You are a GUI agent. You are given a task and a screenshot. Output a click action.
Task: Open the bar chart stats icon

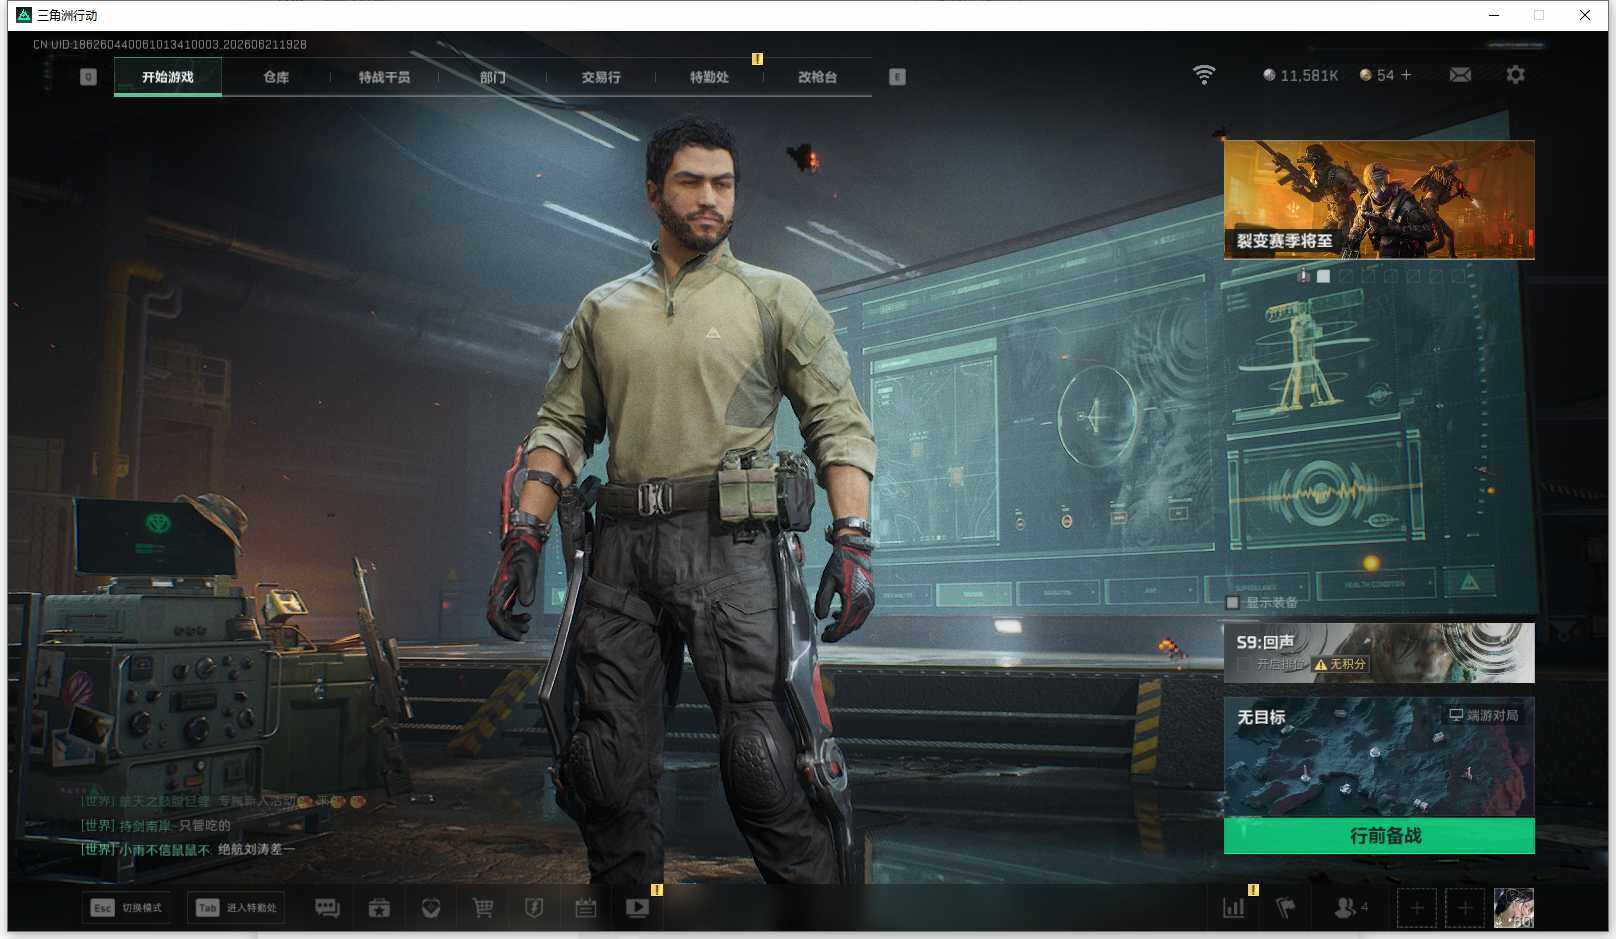coord(1234,908)
